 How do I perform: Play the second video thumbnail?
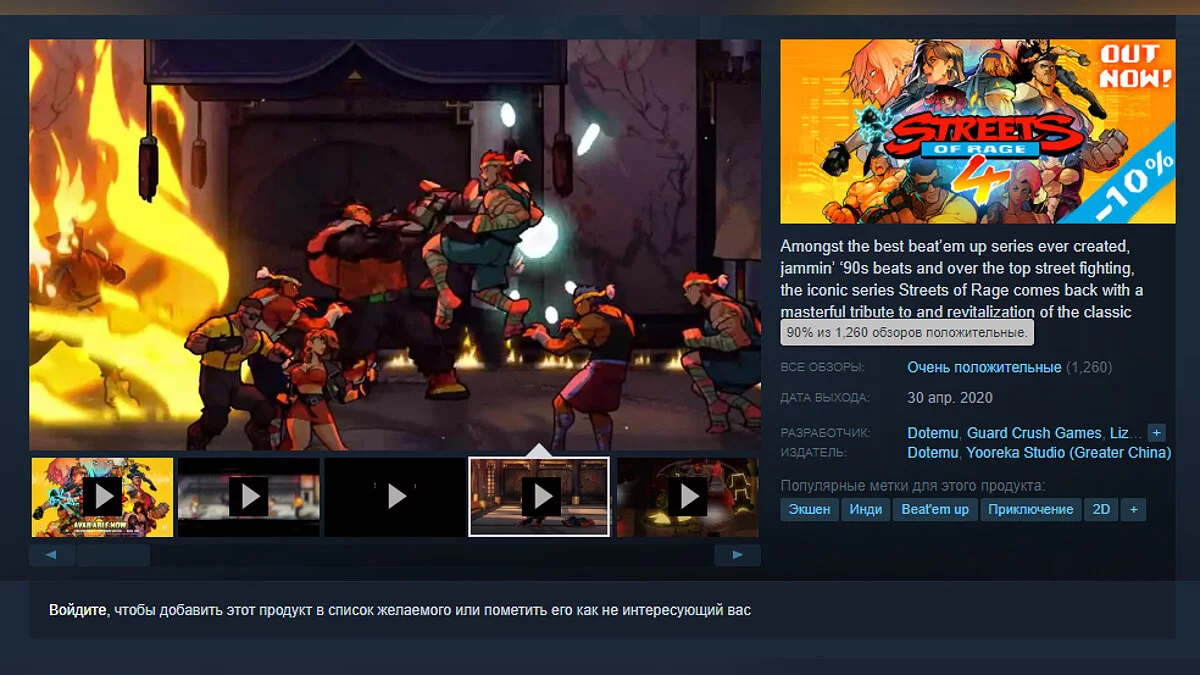[249, 497]
